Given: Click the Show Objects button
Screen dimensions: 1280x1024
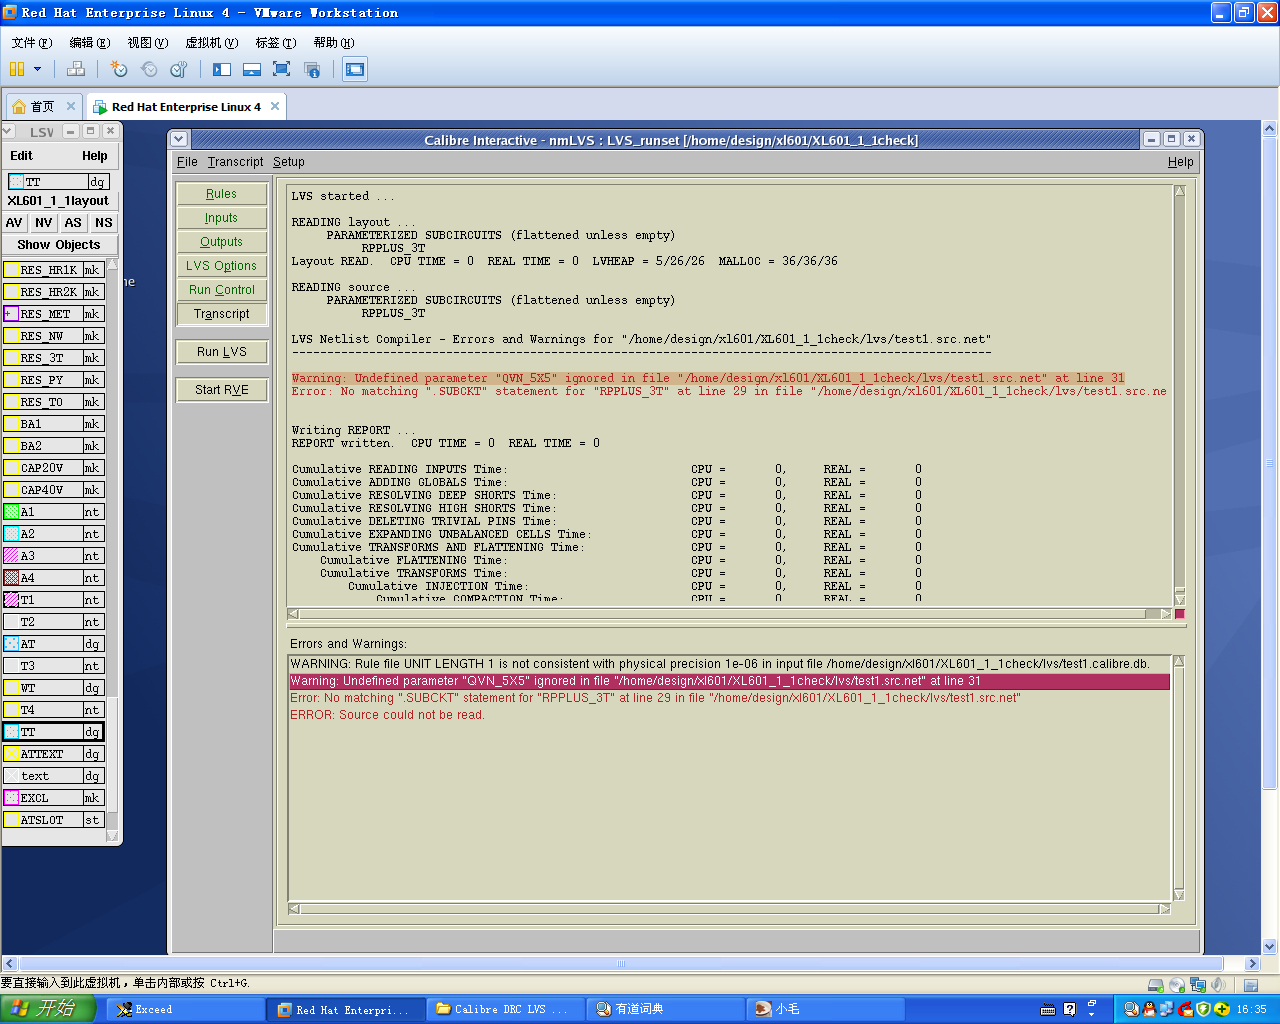Looking at the screenshot, I should (59, 245).
